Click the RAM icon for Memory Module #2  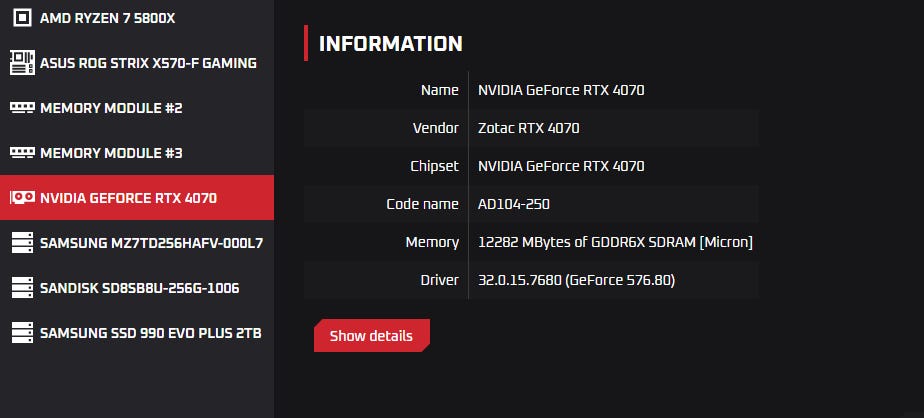coord(22,107)
